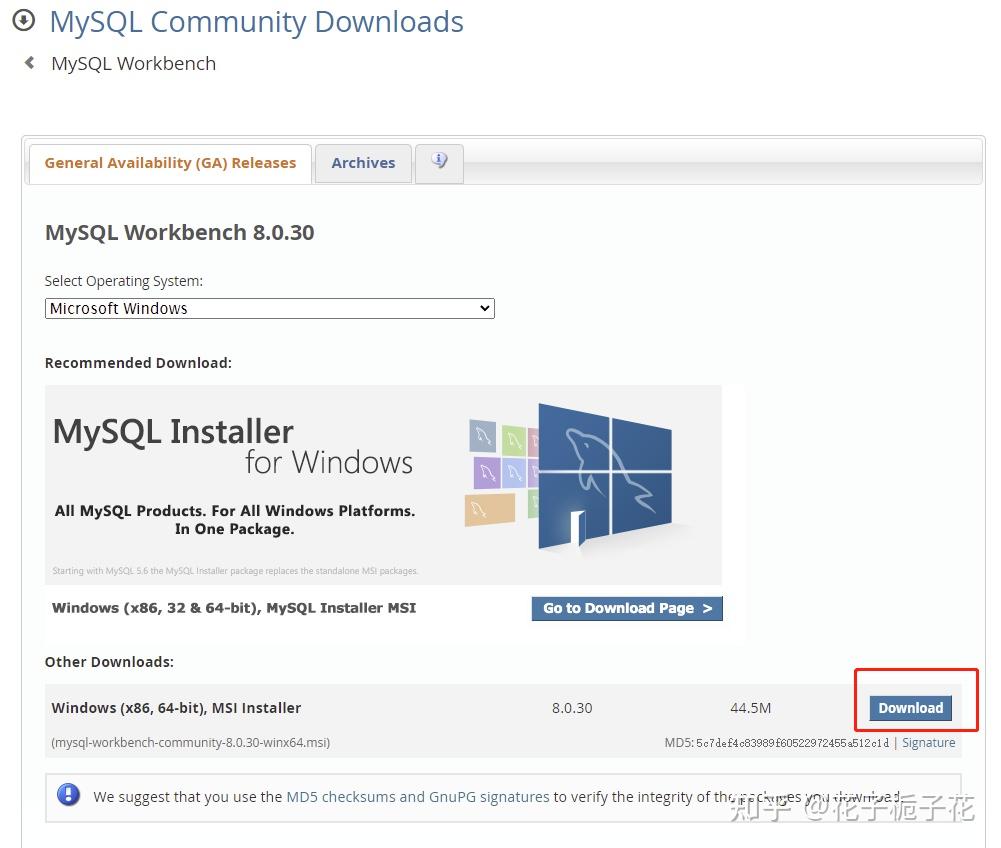This screenshot has width=1001, height=848.
Task: Click the blue info icon in the checksum suggestion box
Action: point(69,795)
